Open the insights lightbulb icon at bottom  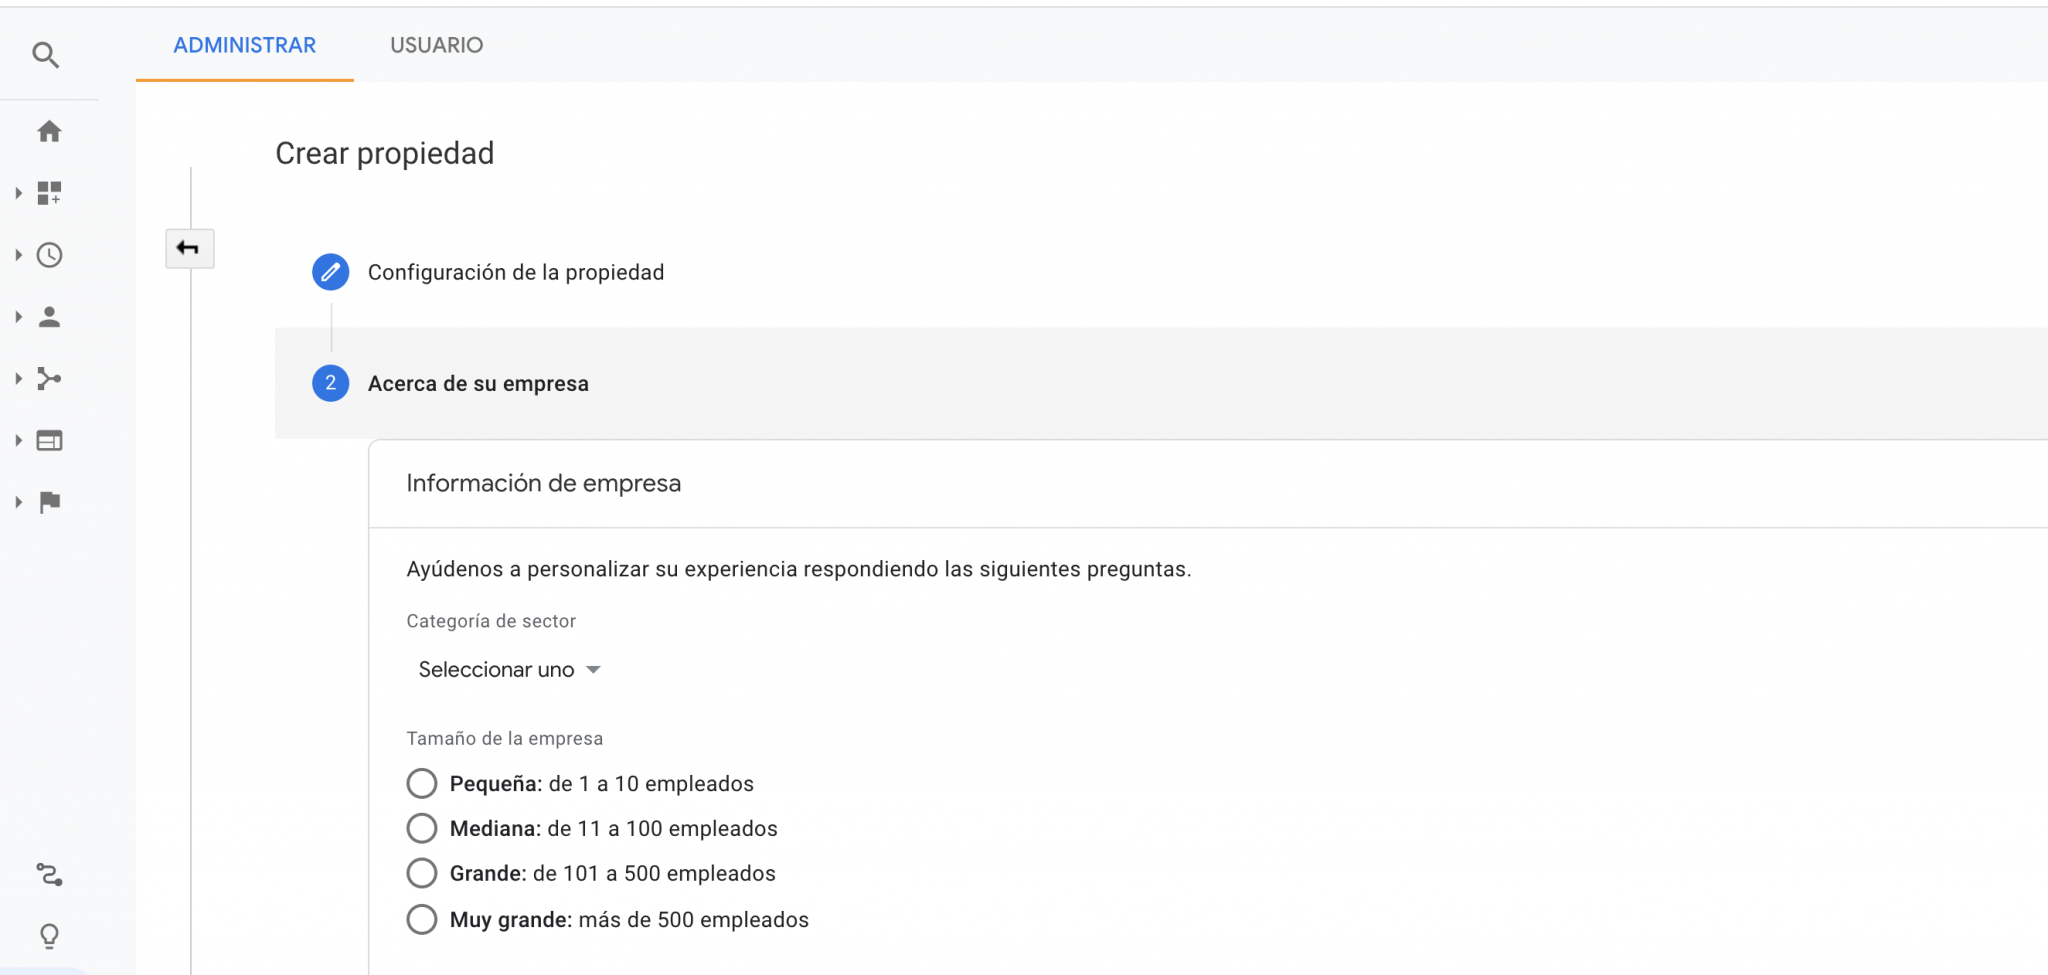(49, 936)
